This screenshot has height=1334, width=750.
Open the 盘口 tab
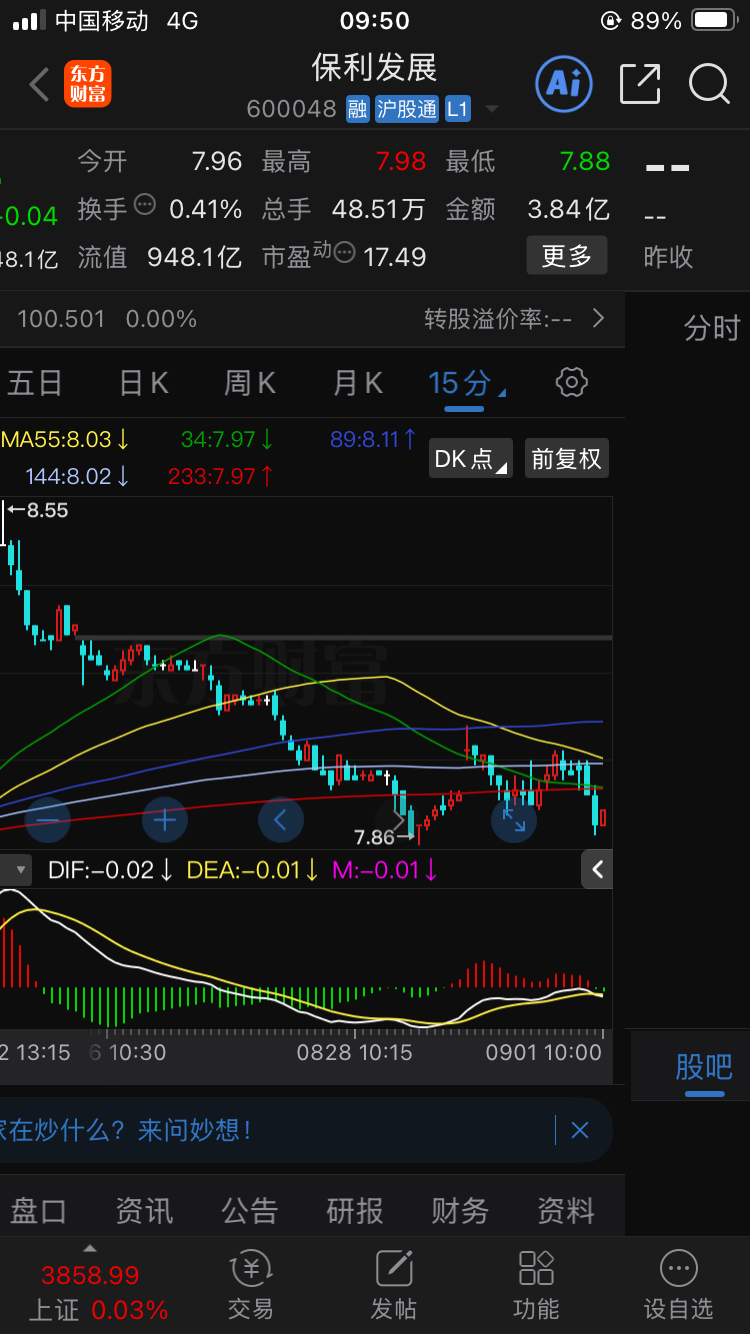(38, 1211)
